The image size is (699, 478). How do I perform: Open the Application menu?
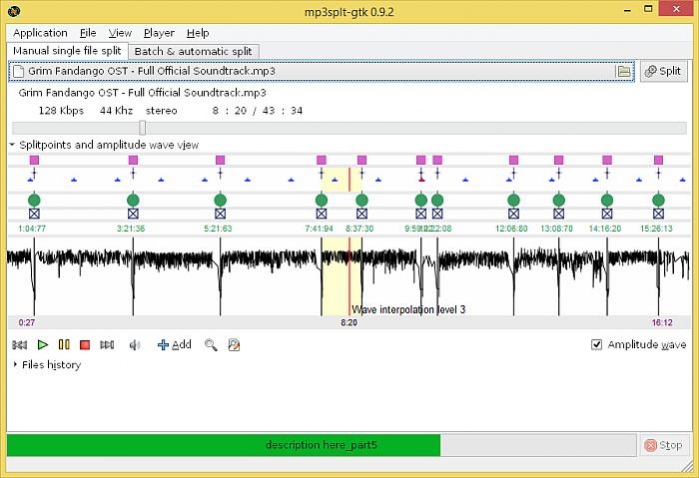point(40,33)
